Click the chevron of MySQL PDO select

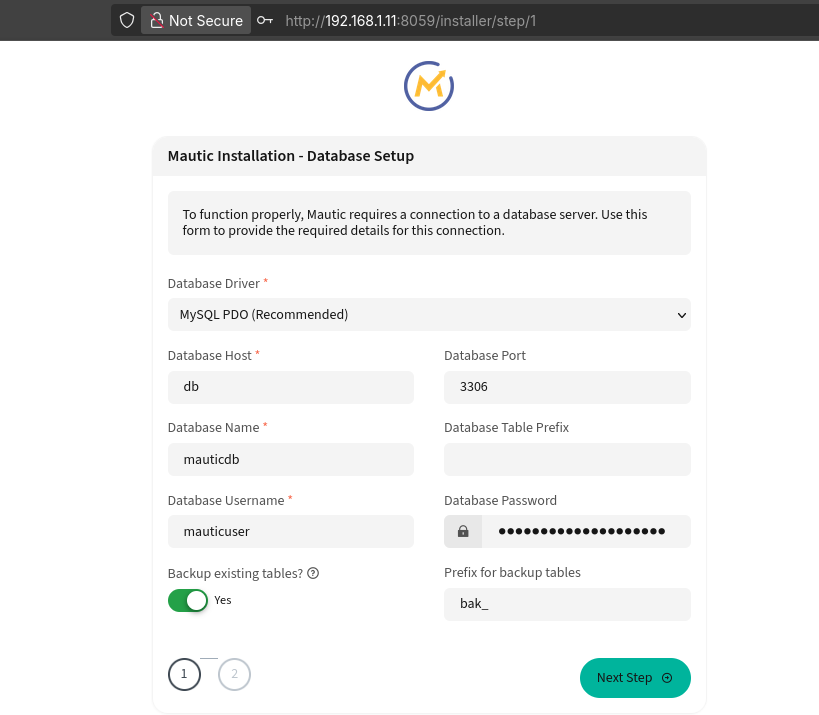(x=681, y=315)
